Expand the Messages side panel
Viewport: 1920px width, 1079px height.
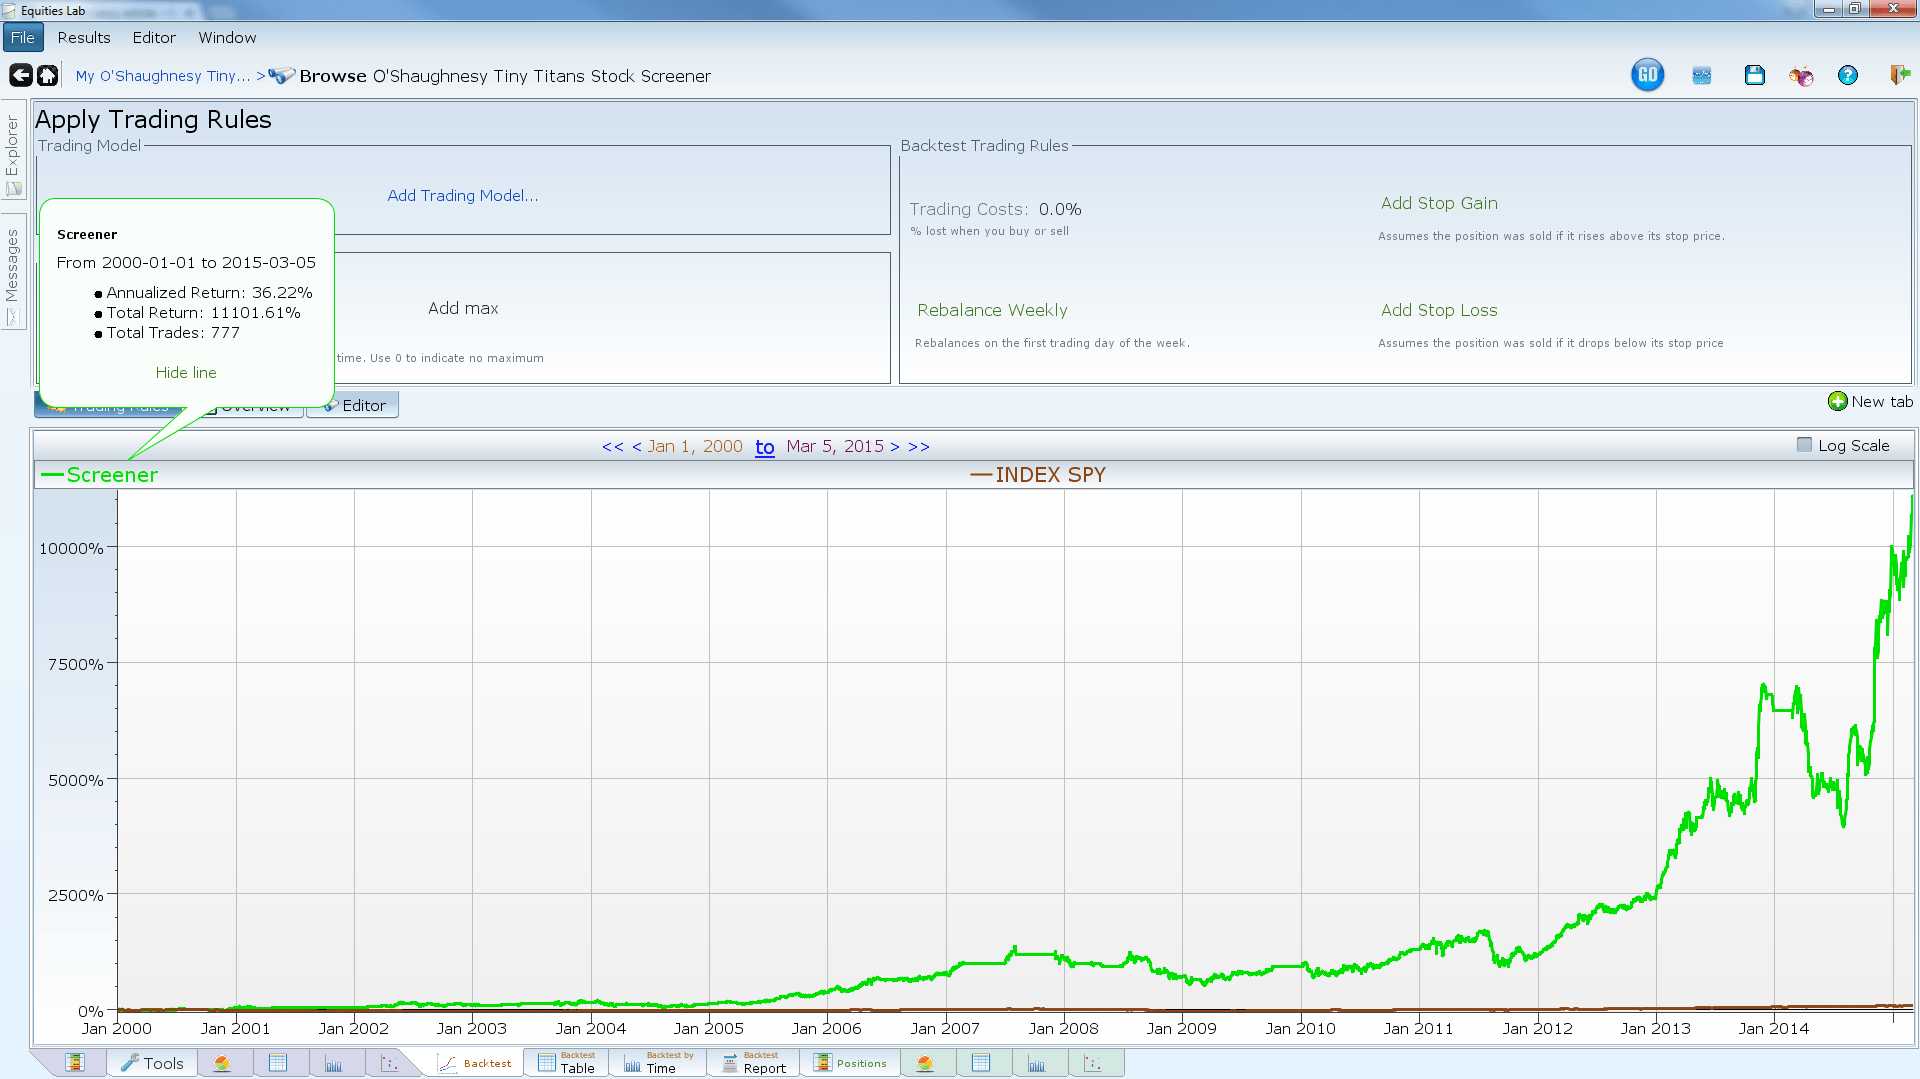pyautogui.click(x=13, y=270)
